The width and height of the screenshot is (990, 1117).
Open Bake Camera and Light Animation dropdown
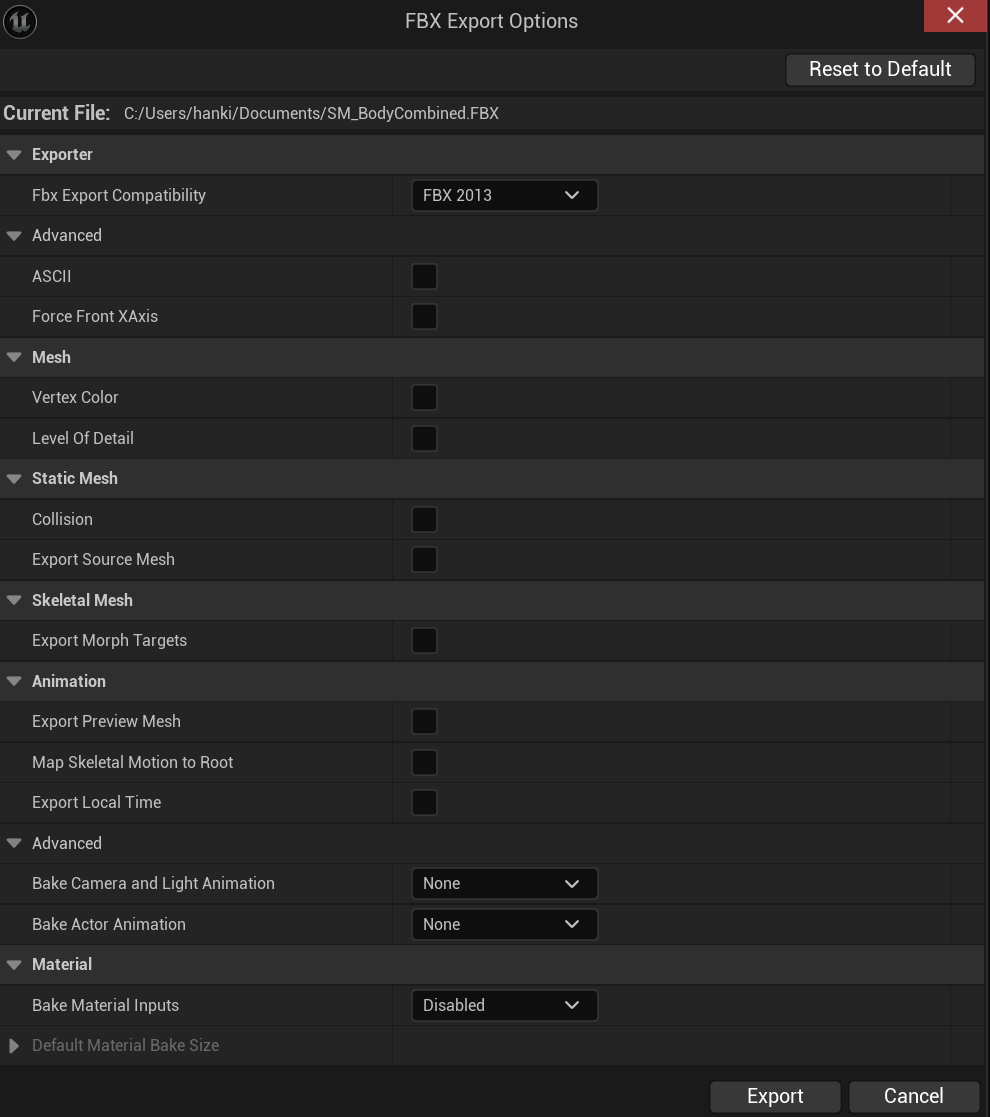click(504, 884)
